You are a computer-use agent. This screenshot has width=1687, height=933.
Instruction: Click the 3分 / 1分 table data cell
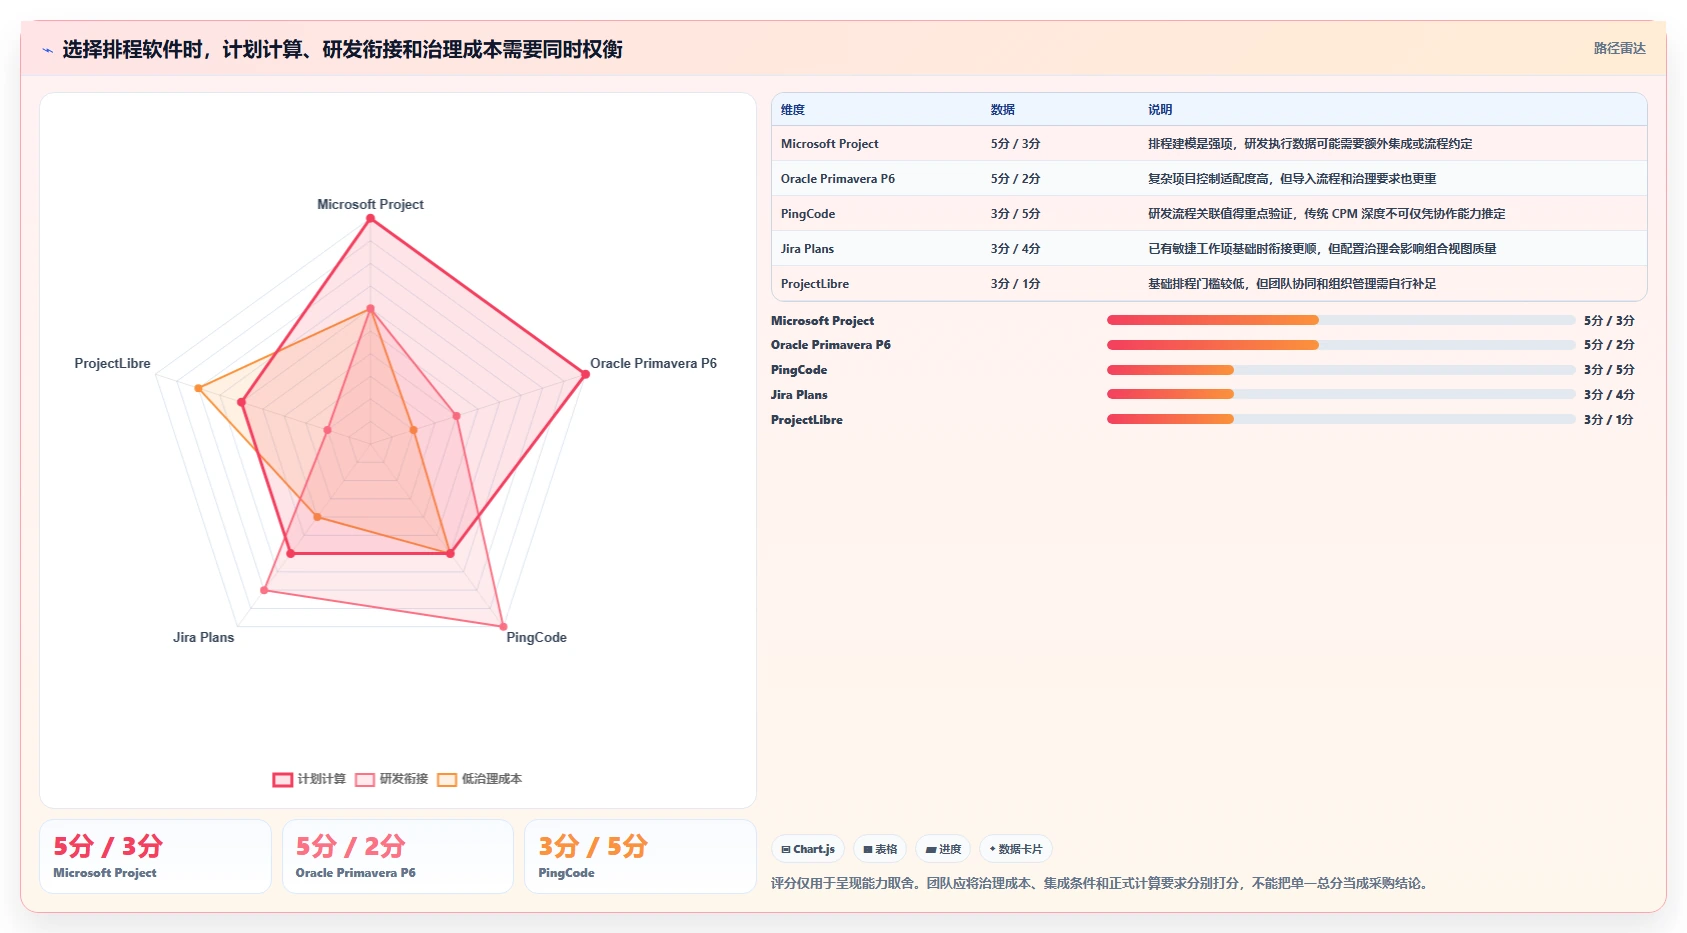click(x=1016, y=284)
